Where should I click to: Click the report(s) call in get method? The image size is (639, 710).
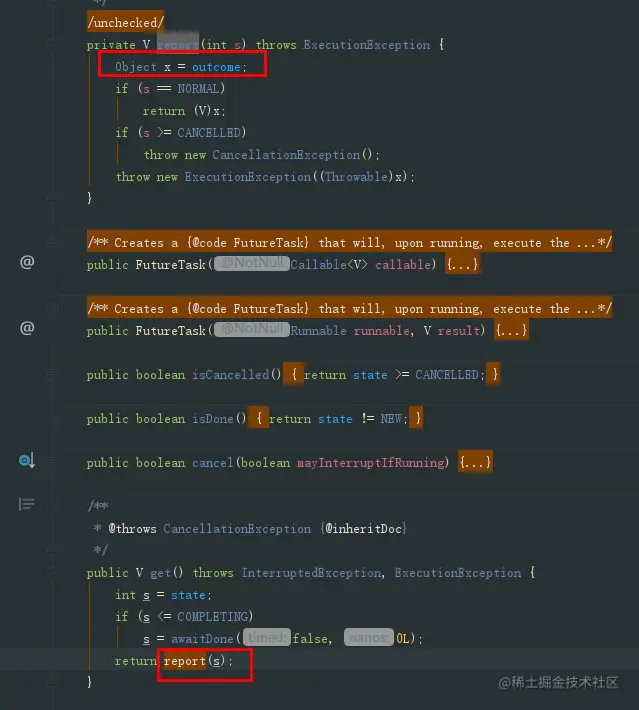click(194, 661)
